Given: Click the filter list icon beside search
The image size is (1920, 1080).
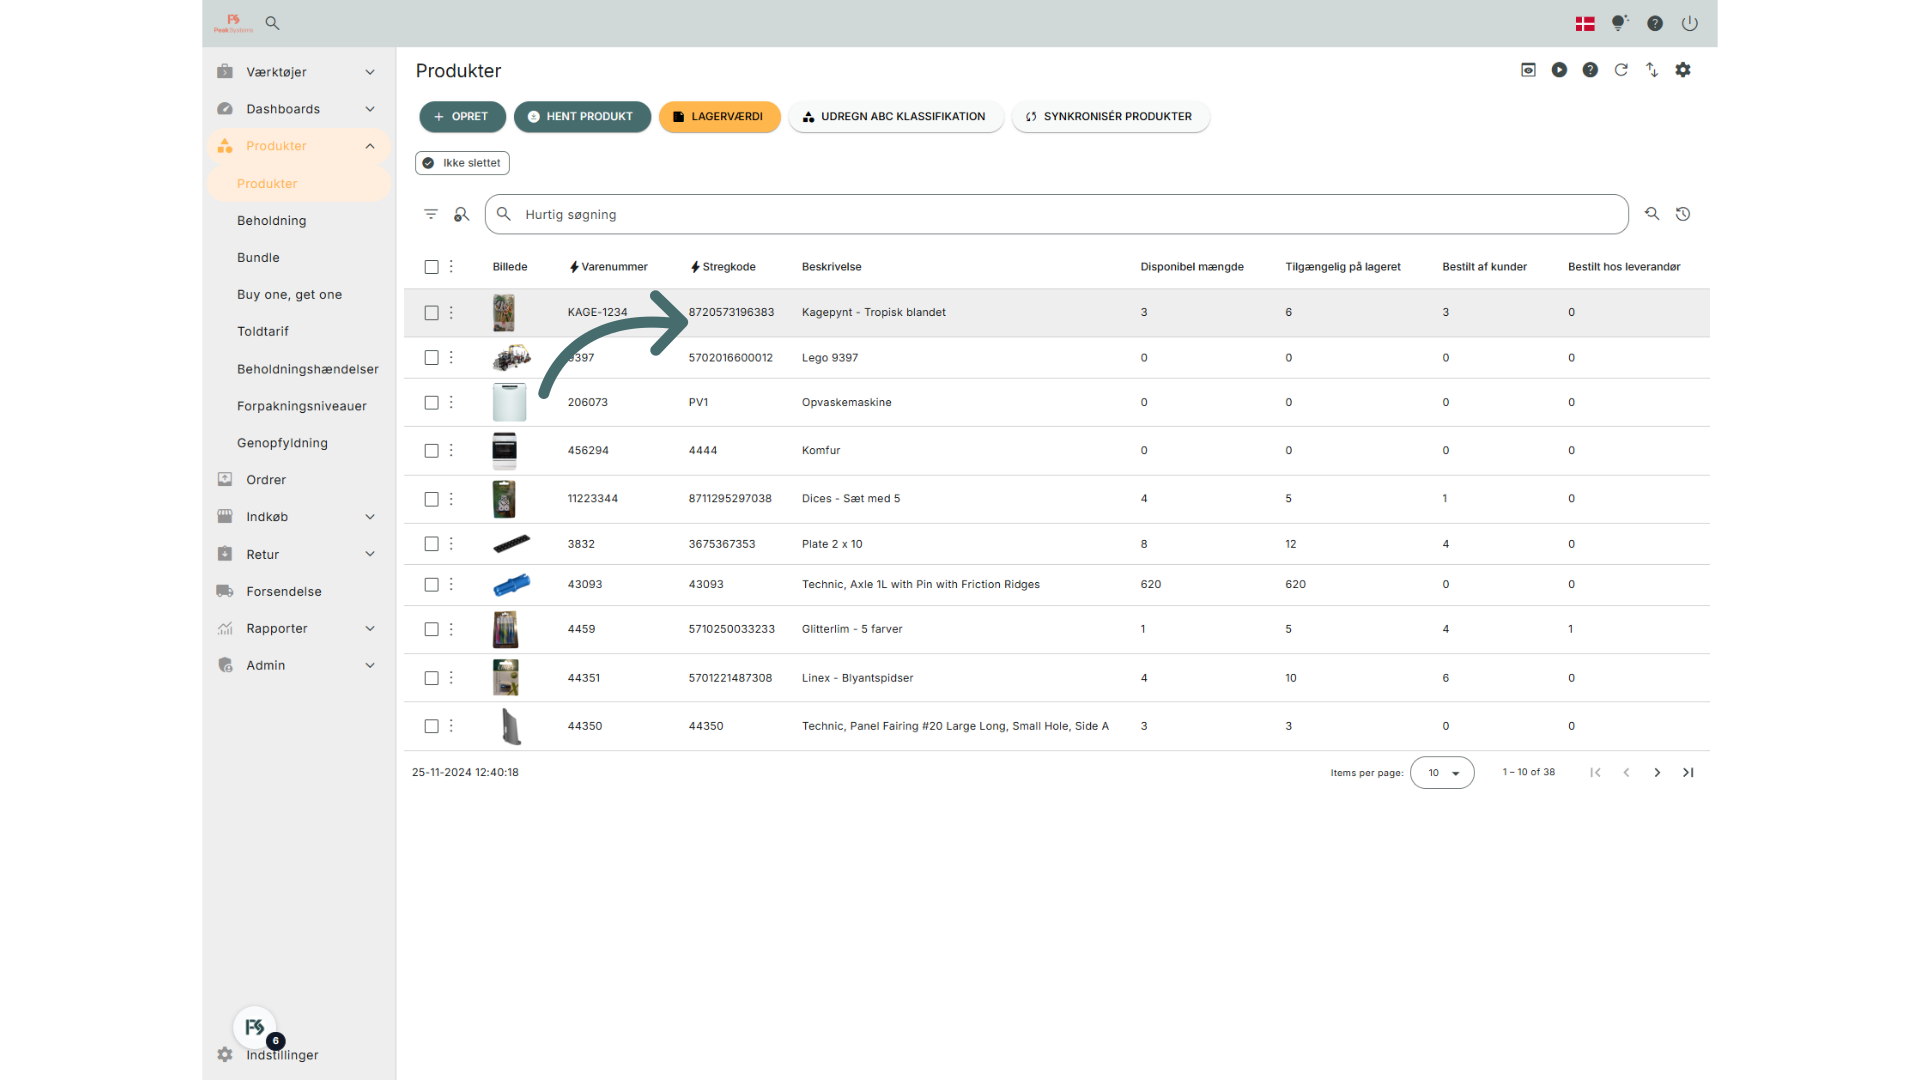Looking at the screenshot, I should (431, 214).
